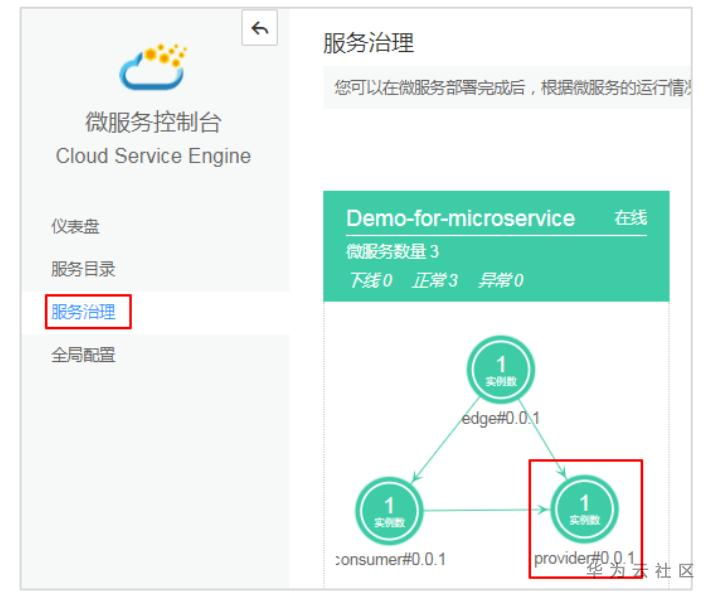Click the Cloud Service Engine subtitle
707x596 pixels.
pyautogui.click(x=153, y=156)
